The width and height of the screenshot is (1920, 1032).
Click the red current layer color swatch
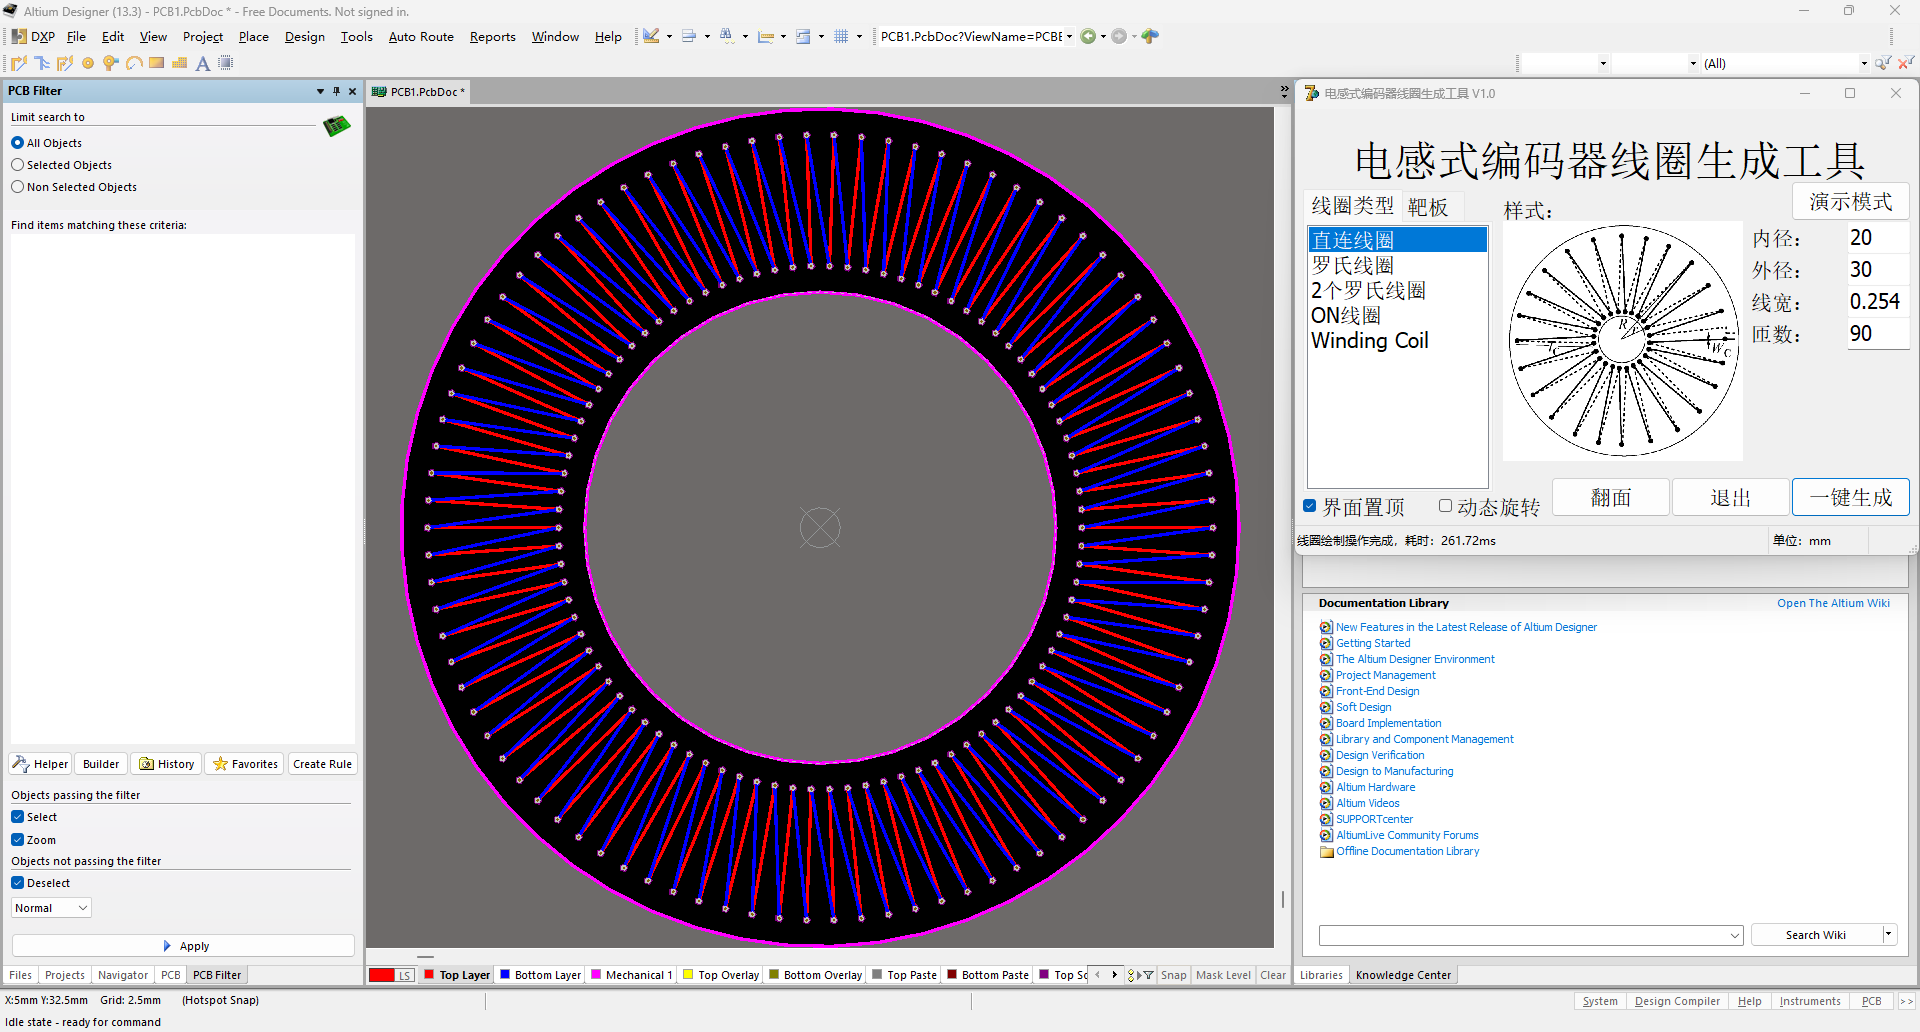pyautogui.click(x=382, y=975)
